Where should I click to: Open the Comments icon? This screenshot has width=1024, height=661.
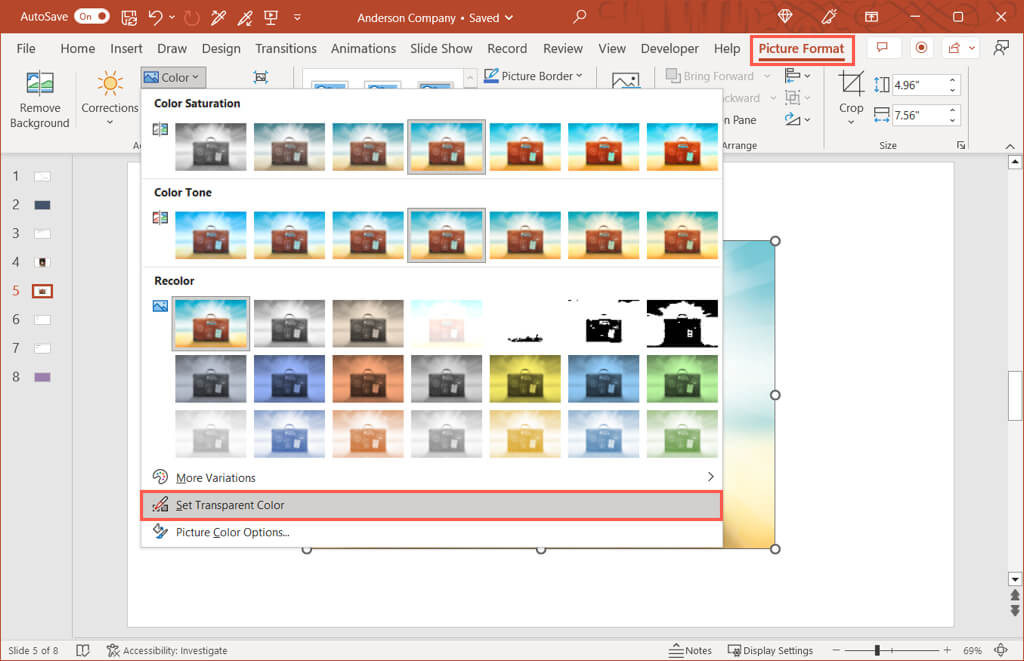point(881,48)
